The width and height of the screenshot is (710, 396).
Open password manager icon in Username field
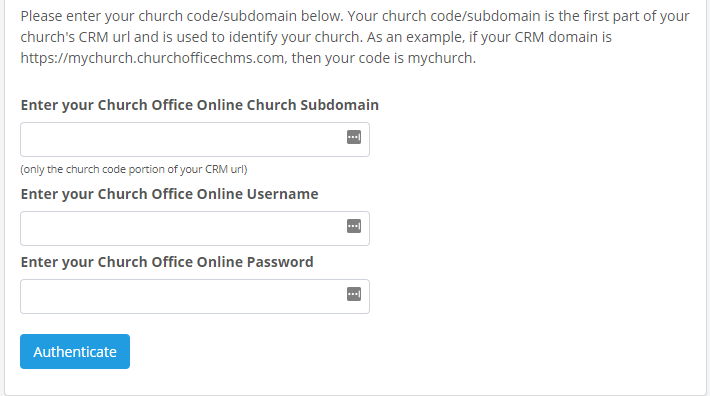pyautogui.click(x=354, y=226)
